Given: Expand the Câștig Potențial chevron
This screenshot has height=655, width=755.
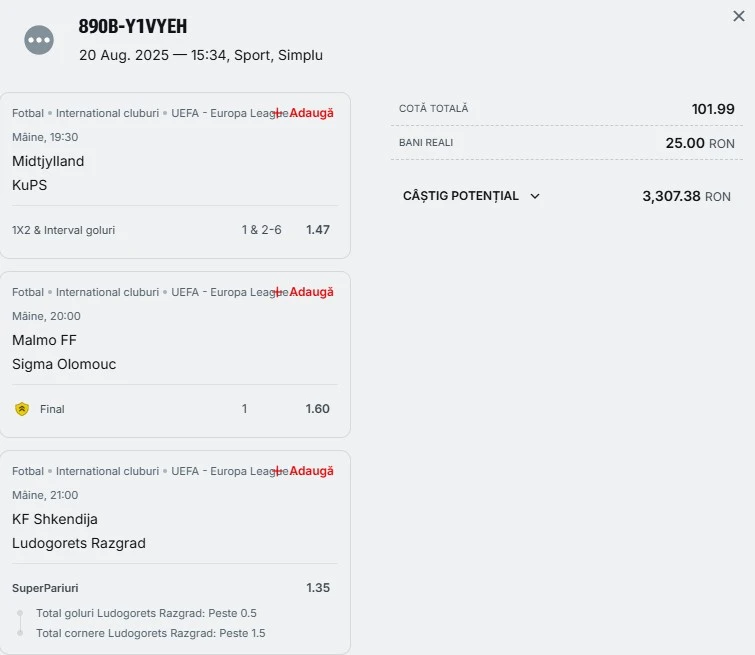Looking at the screenshot, I should click(x=534, y=196).
